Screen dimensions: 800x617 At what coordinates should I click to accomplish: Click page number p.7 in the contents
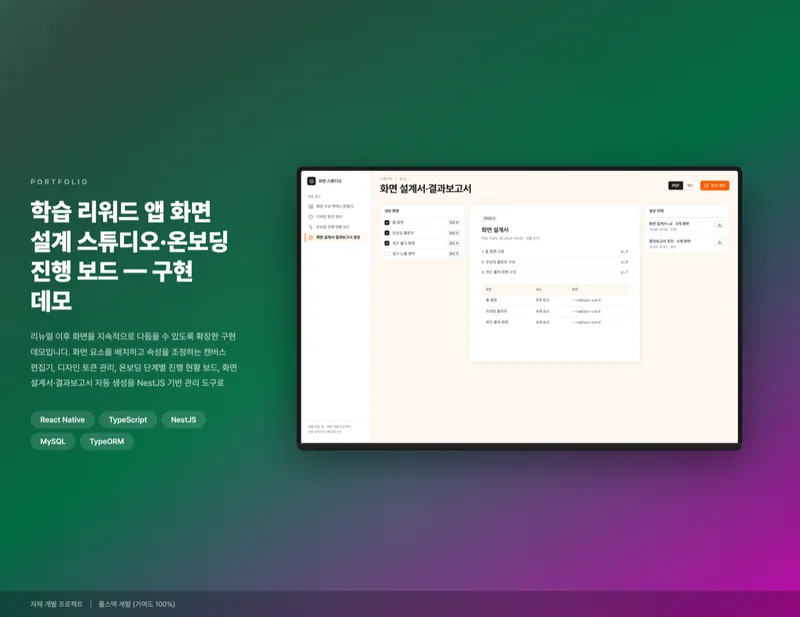624,272
